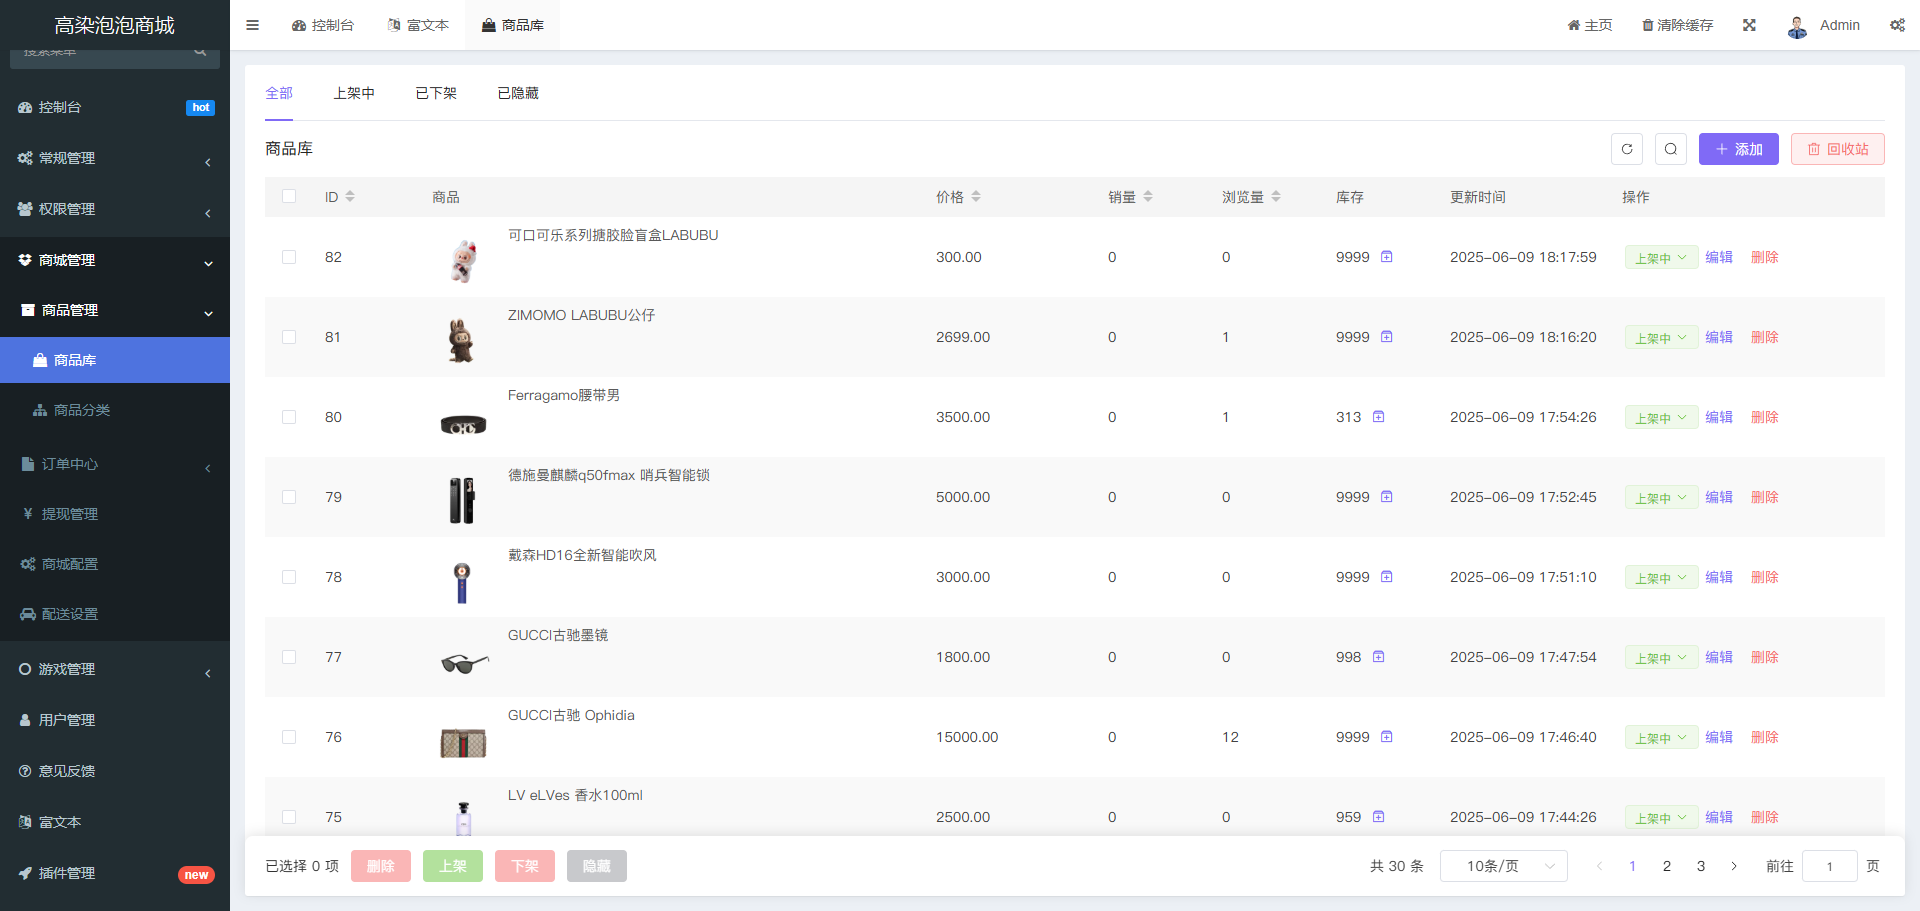Sort by ID using the sort arrows
Screen dimensions: 1920x911
pyautogui.click(x=350, y=197)
